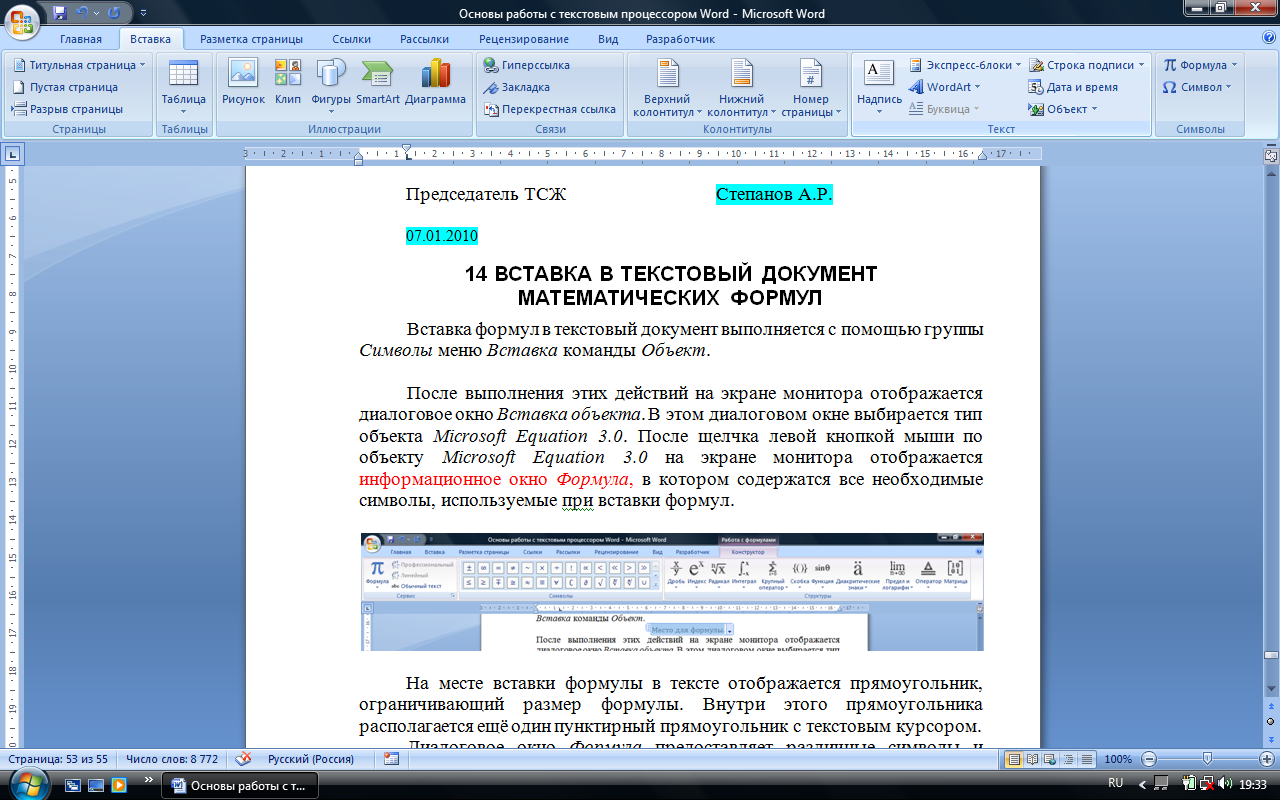Image resolution: width=1280 pixels, height=800 pixels.
Task: Click the spelling check status icon
Action: (244, 759)
